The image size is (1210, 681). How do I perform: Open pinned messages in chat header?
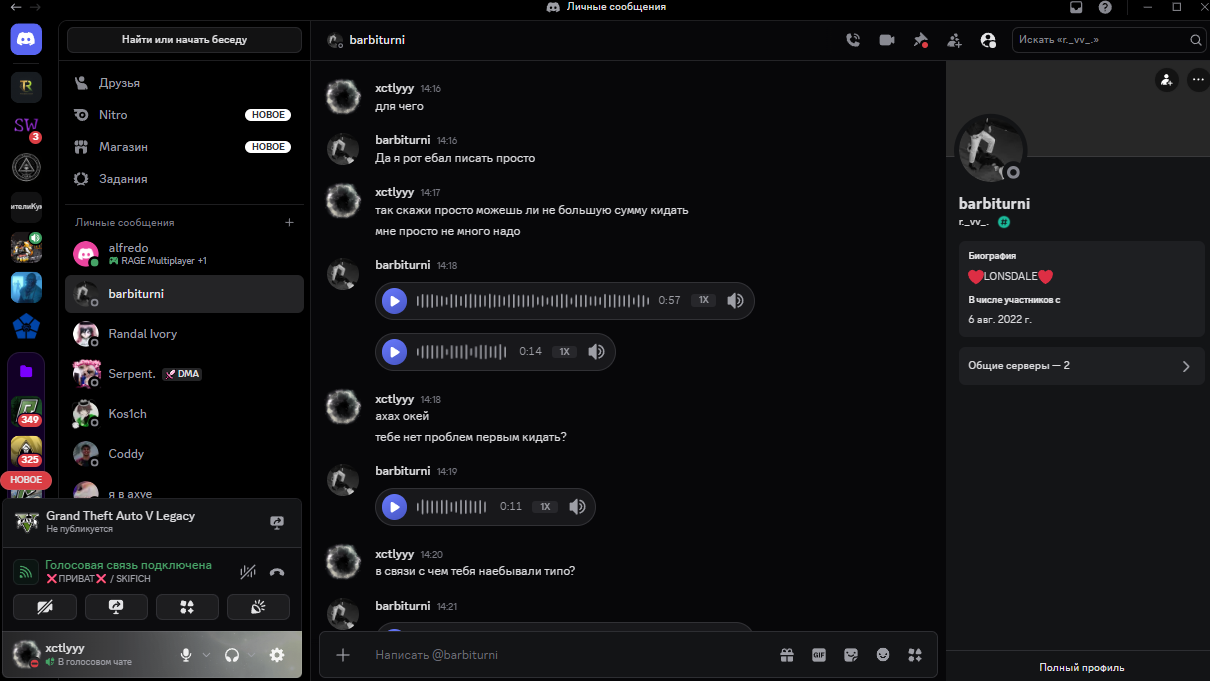tap(921, 40)
